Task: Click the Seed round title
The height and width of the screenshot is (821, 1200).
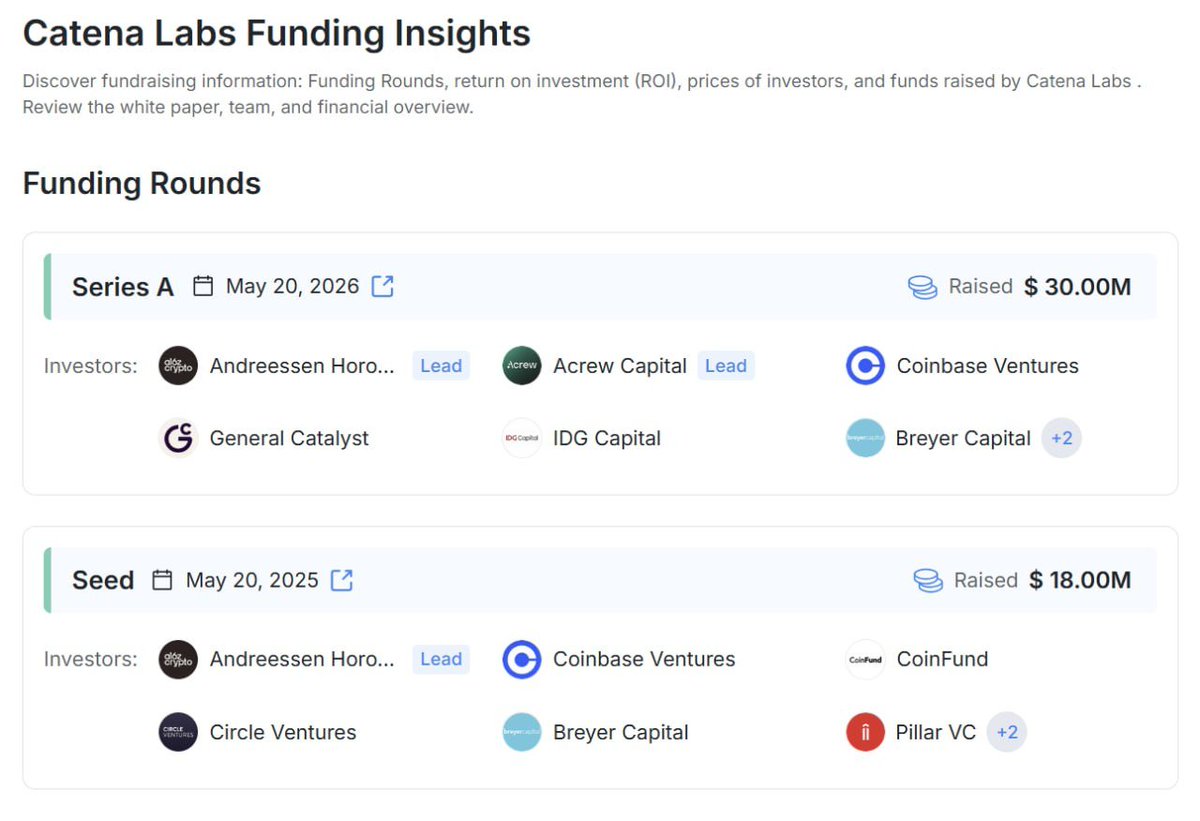Action: [x=103, y=580]
